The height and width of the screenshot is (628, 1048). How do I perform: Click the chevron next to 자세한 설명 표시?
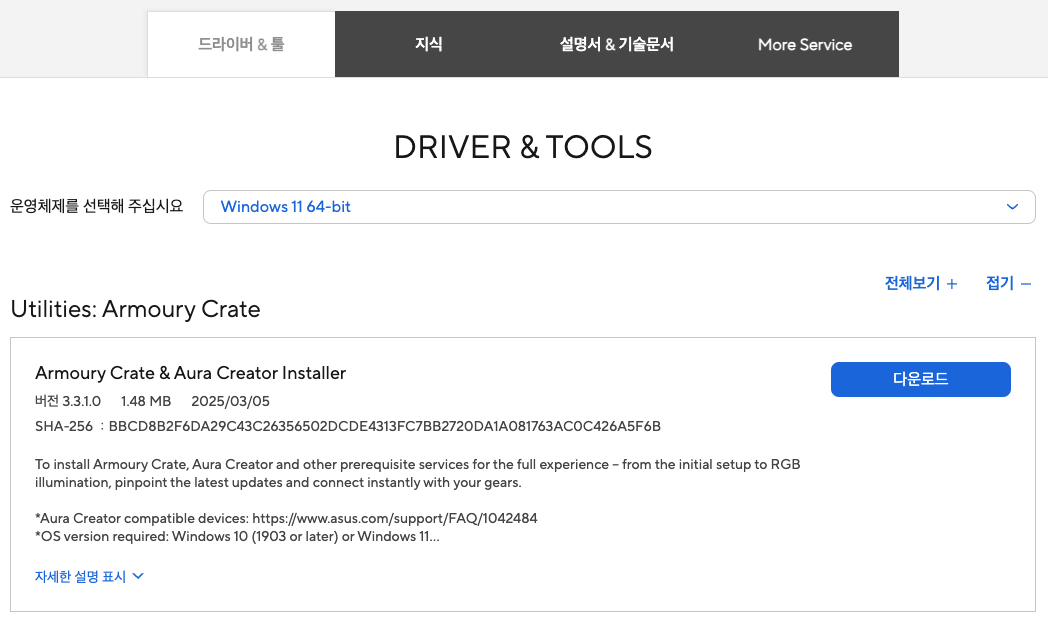pyautogui.click(x=138, y=576)
